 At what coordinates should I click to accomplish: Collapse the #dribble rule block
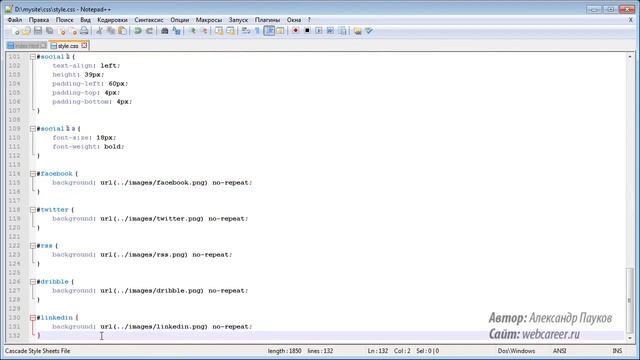tap(33, 282)
